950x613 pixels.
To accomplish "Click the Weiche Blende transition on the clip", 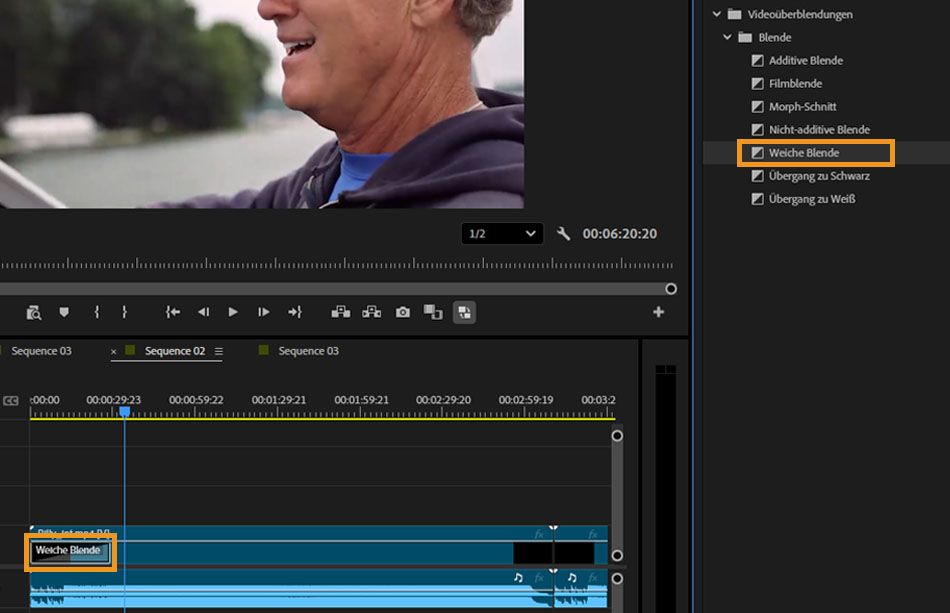I will click(68, 551).
